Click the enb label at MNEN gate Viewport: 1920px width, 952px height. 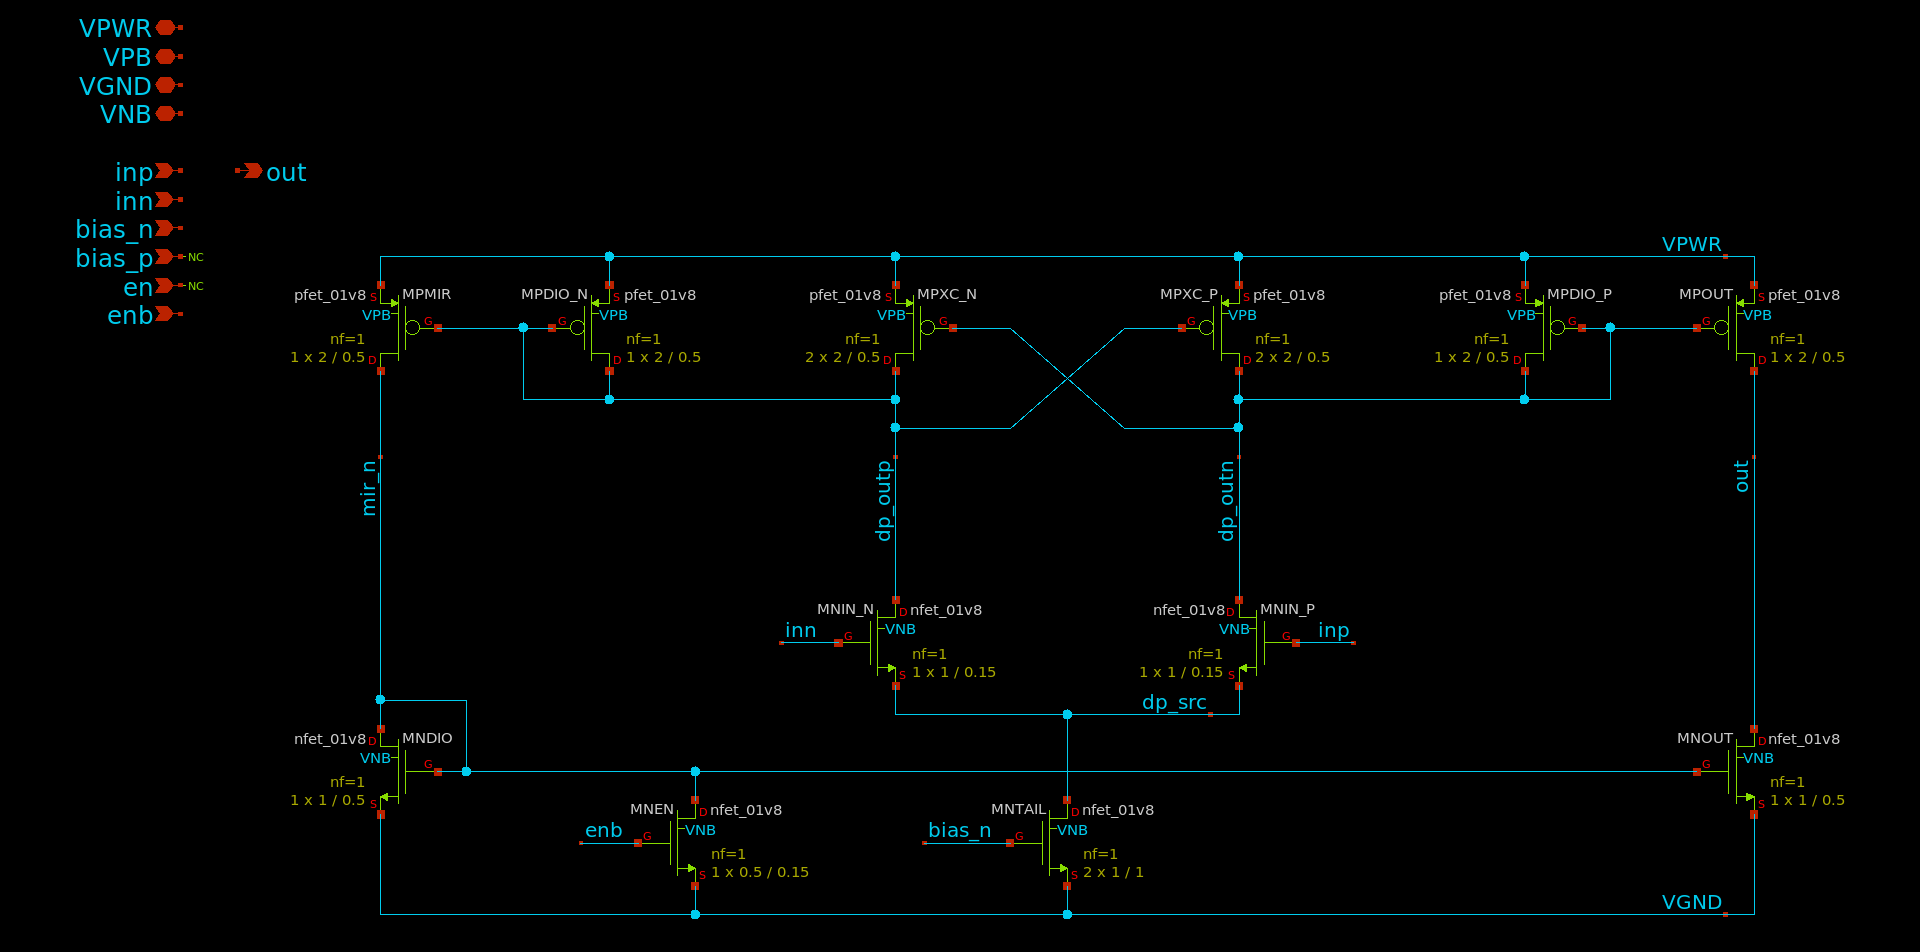pyautogui.click(x=604, y=830)
